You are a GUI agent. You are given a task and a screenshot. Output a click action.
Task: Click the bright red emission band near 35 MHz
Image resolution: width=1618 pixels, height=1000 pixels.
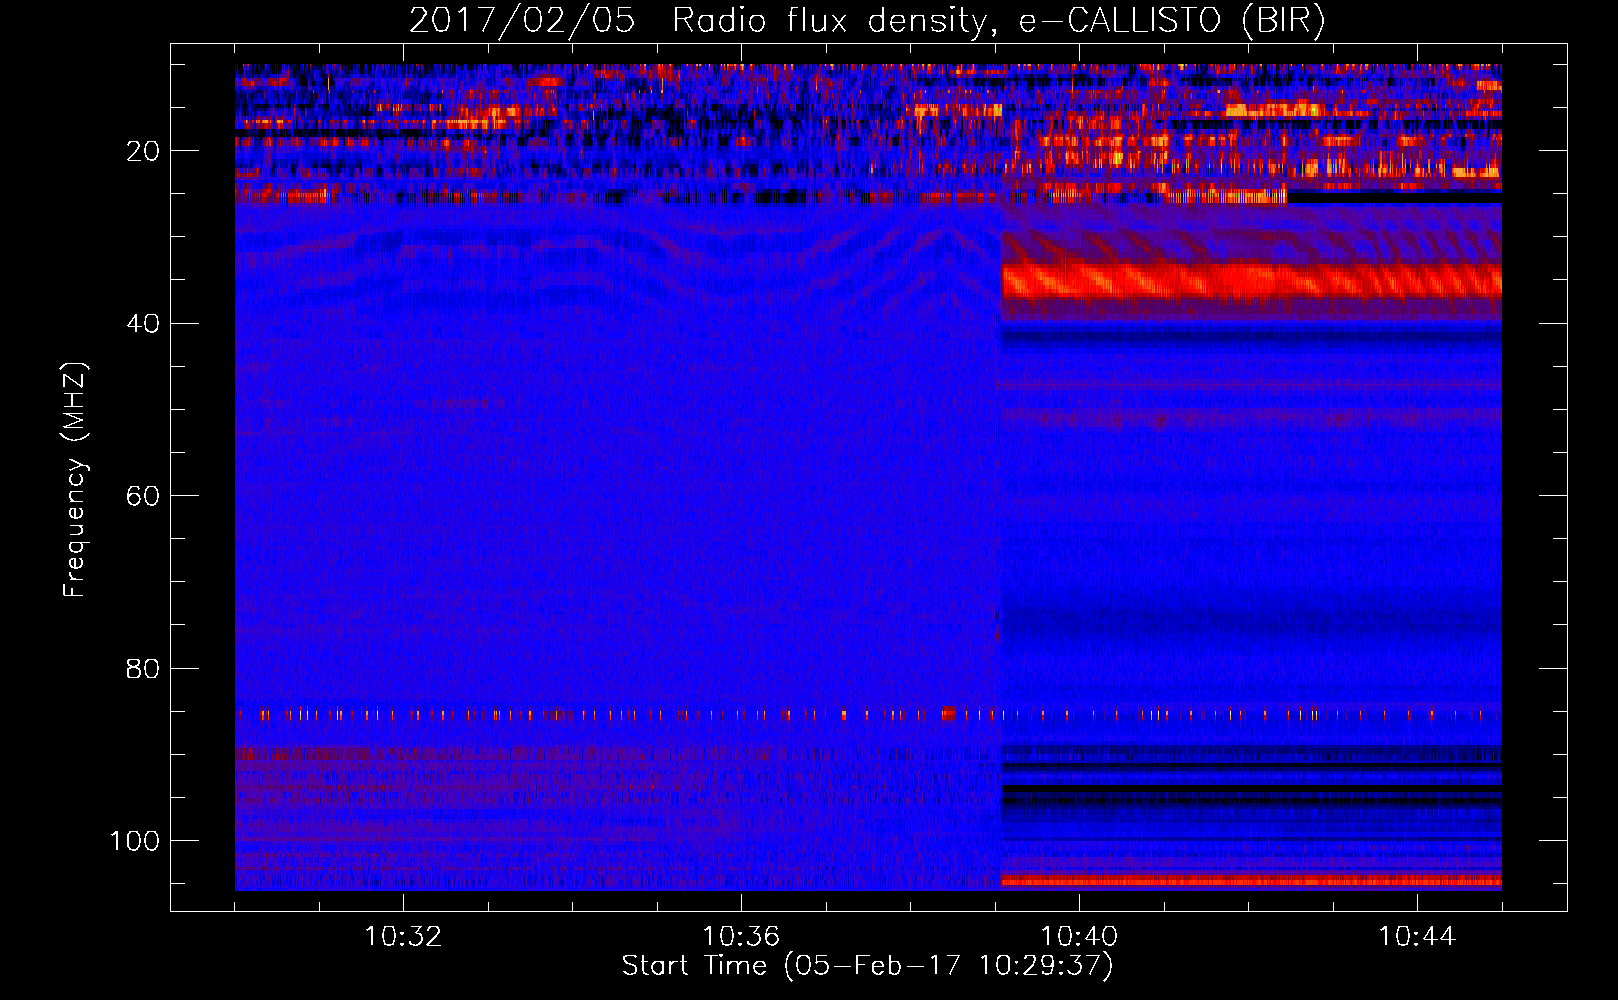point(1251,282)
